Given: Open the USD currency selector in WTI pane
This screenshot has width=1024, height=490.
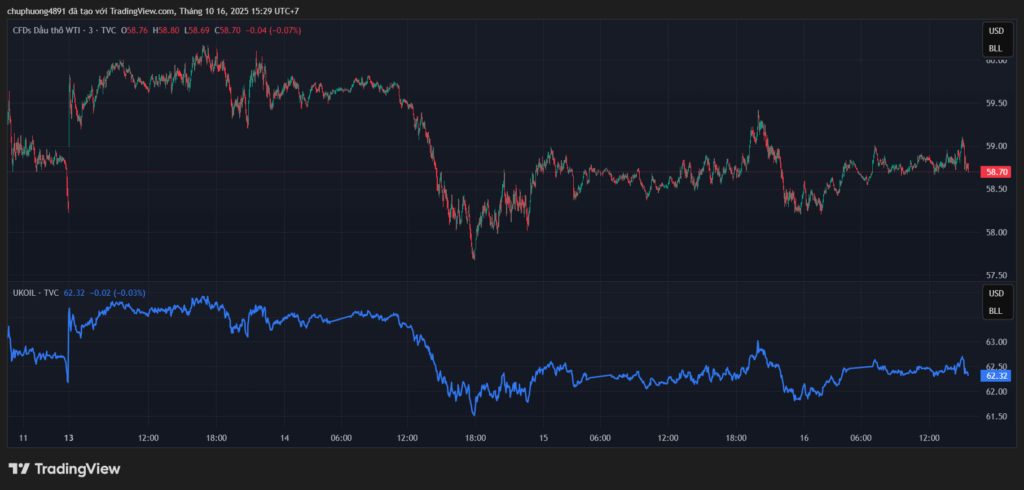Looking at the screenshot, I should coord(995,31).
